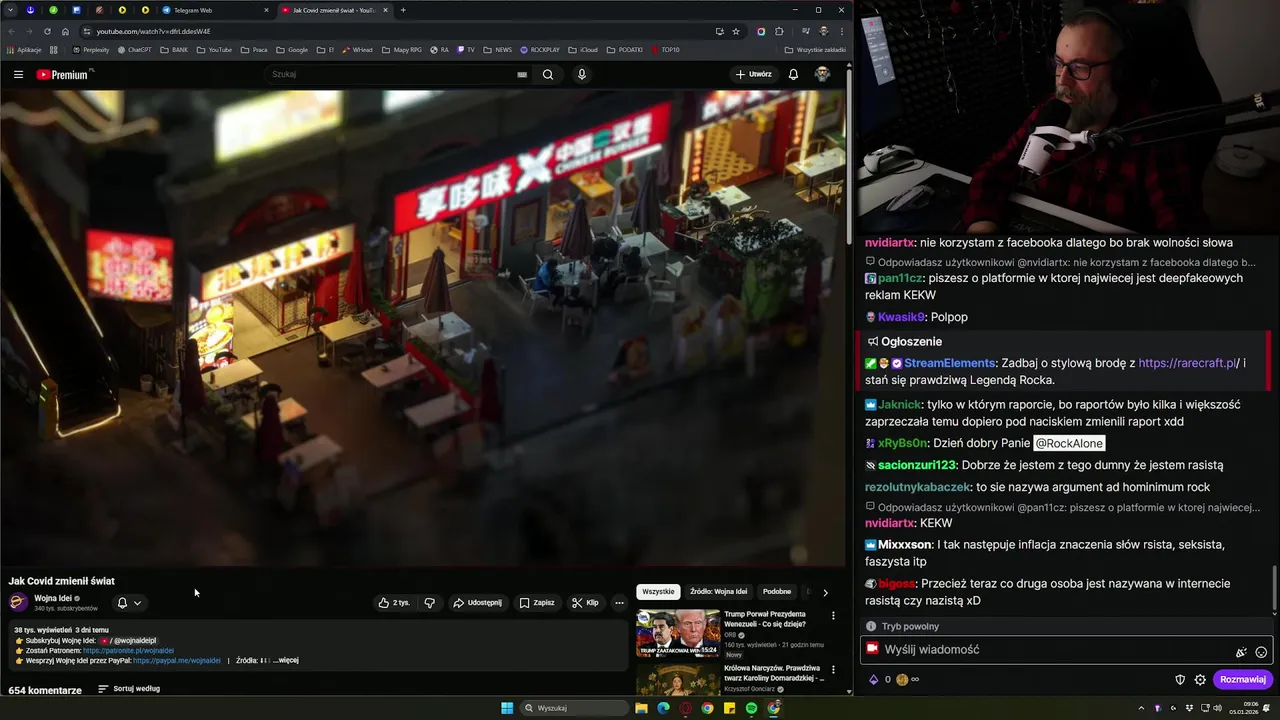Show next filter chips with arrow

[x=825, y=593]
